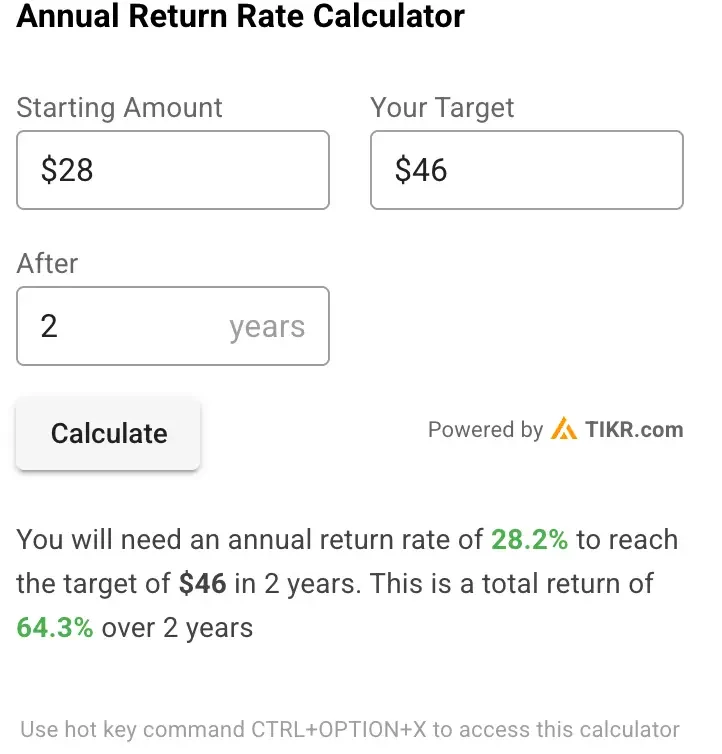Click the orange TIKR logo icon

[x=564, y=428]
